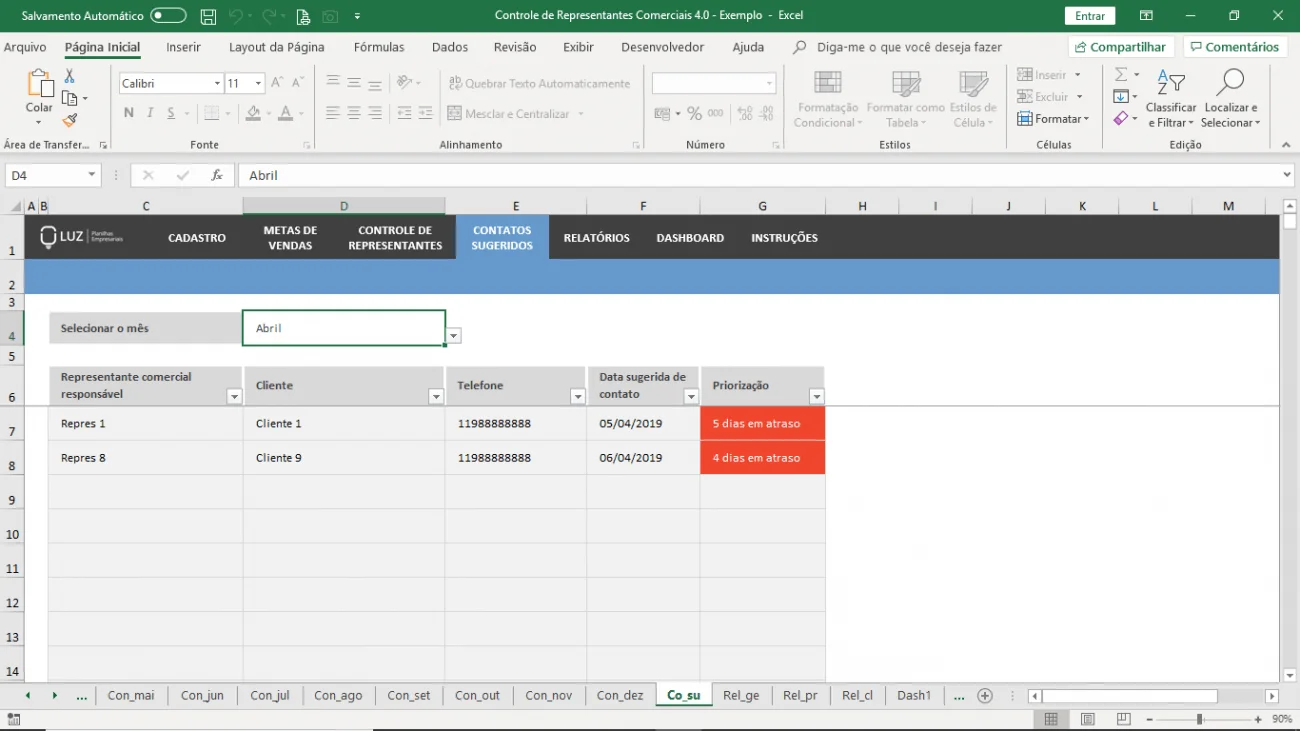Expand the Calibri font name dropdown
The image size is (1300, 731).
(217, 84)
